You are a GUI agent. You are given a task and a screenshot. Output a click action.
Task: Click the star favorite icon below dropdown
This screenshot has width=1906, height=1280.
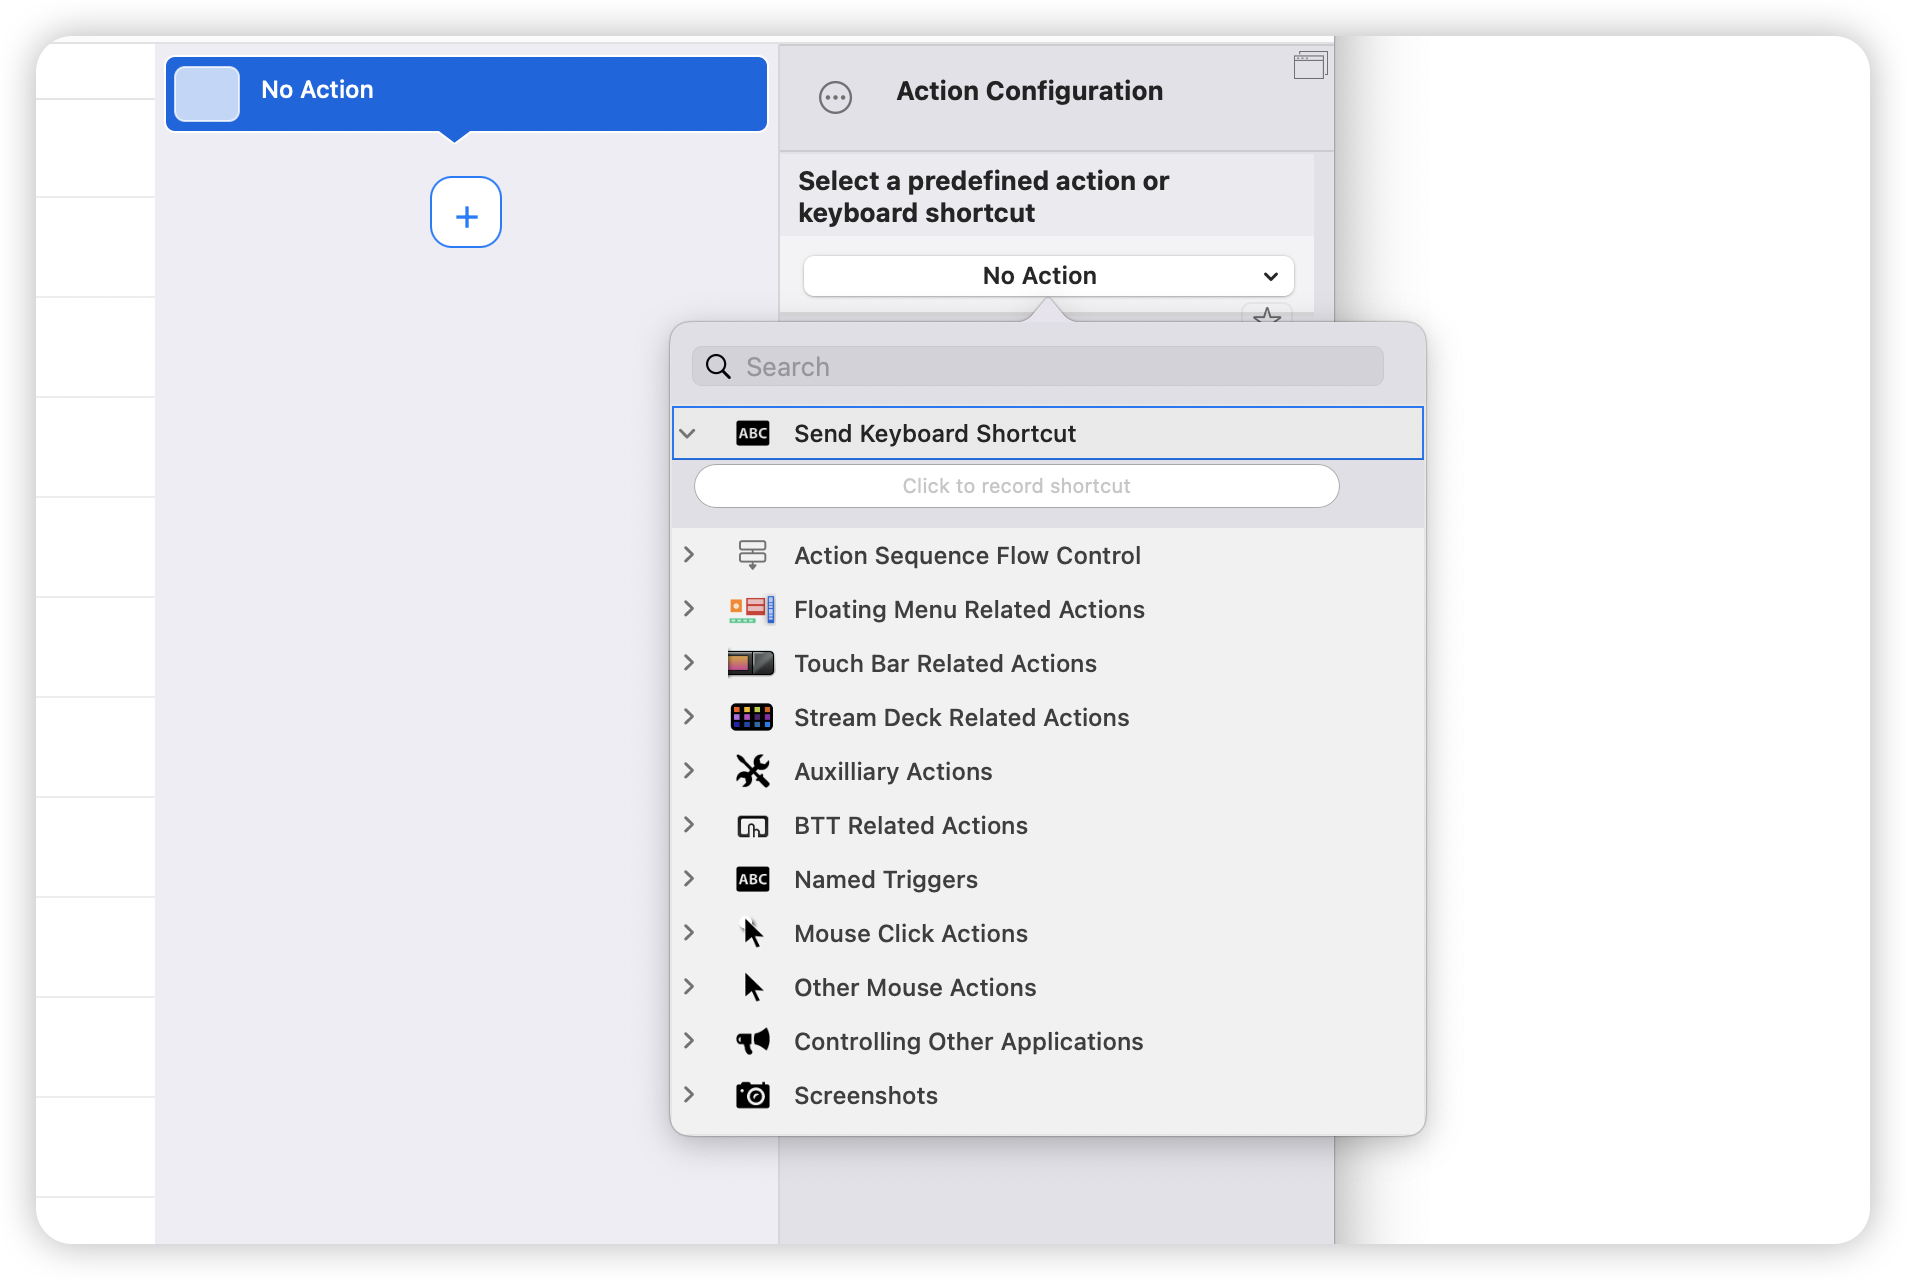[x=1267, y=316]
